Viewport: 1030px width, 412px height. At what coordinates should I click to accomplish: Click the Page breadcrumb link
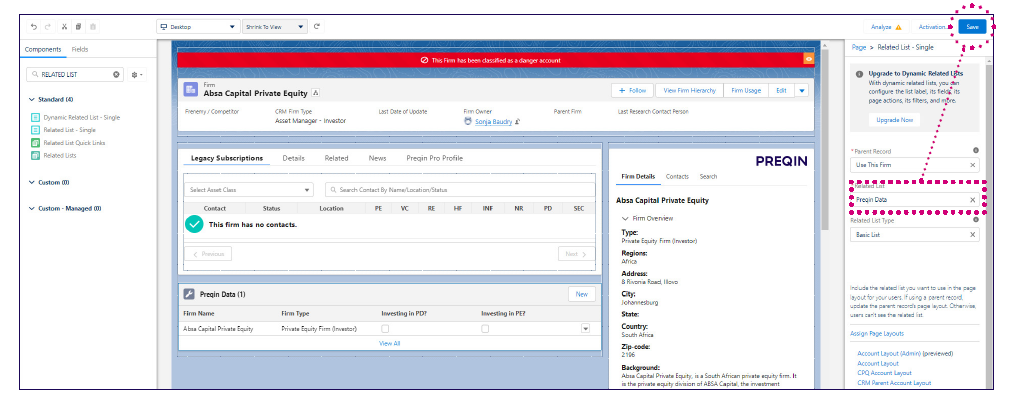pos(859,47)
